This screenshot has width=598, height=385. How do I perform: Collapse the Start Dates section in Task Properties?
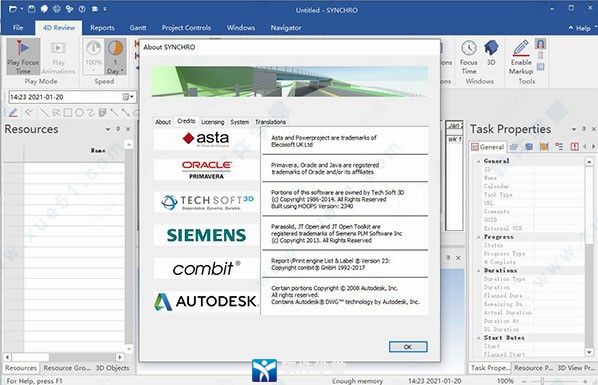click(x=478, y=338)
